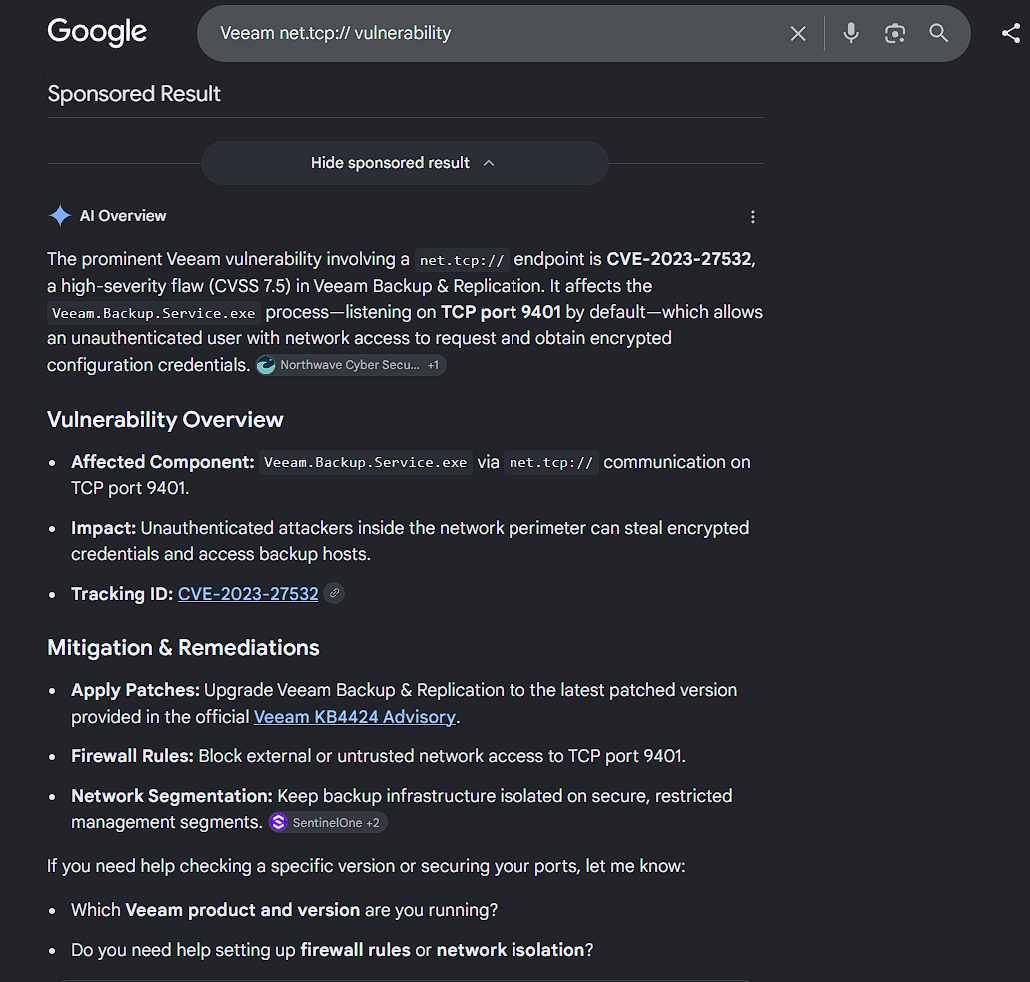The image size is (1030, 982).
Task: Open the Google logo homepage
Action: (97, 32)
